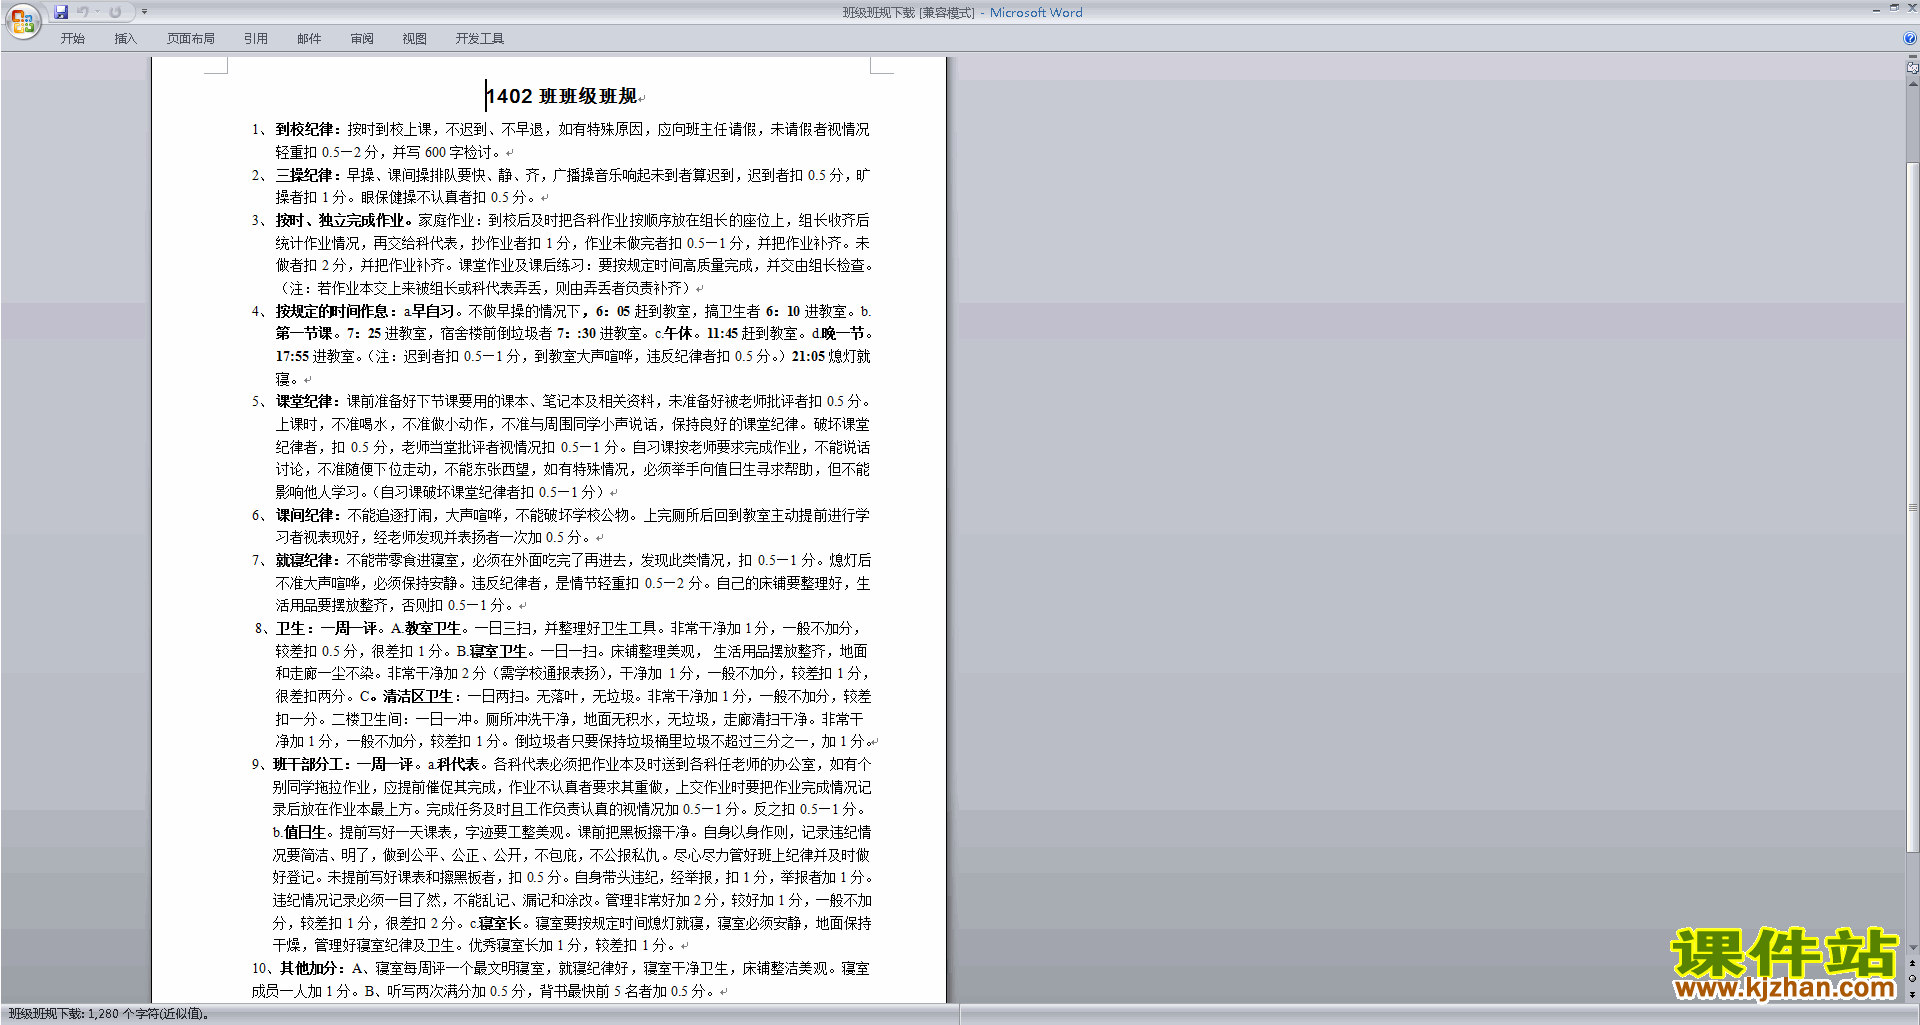Click the bold text 清洁区卫生
The image size is (1920, 1025).
(417, 696)
